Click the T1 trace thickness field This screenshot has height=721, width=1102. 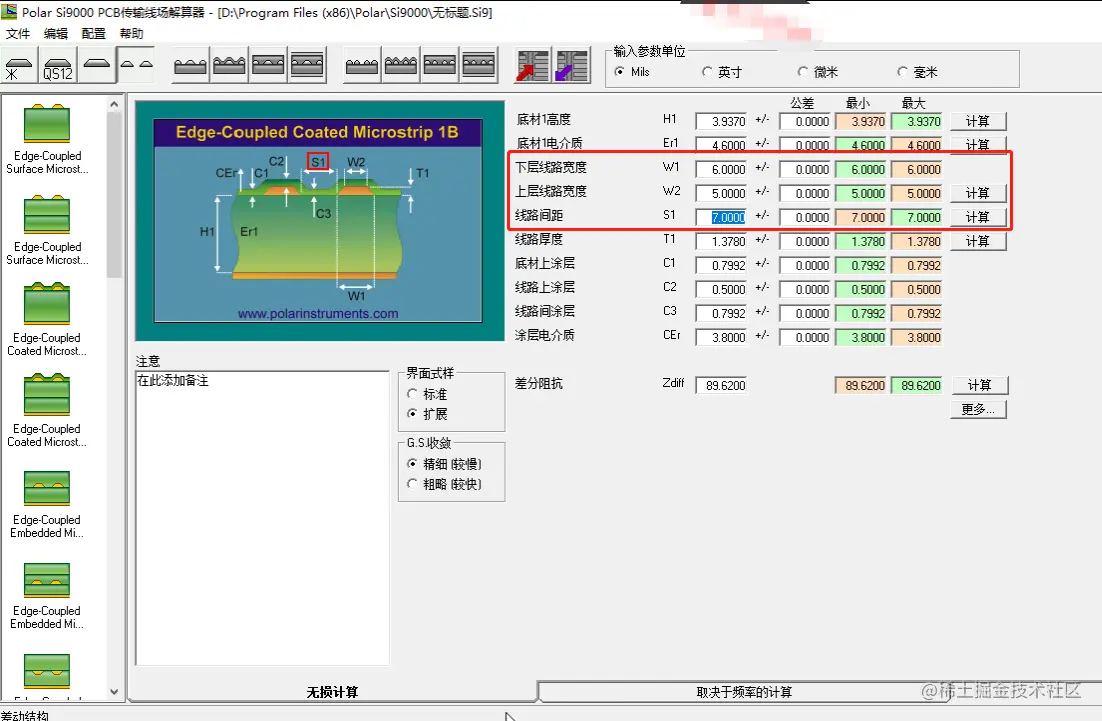pos(721,241)
